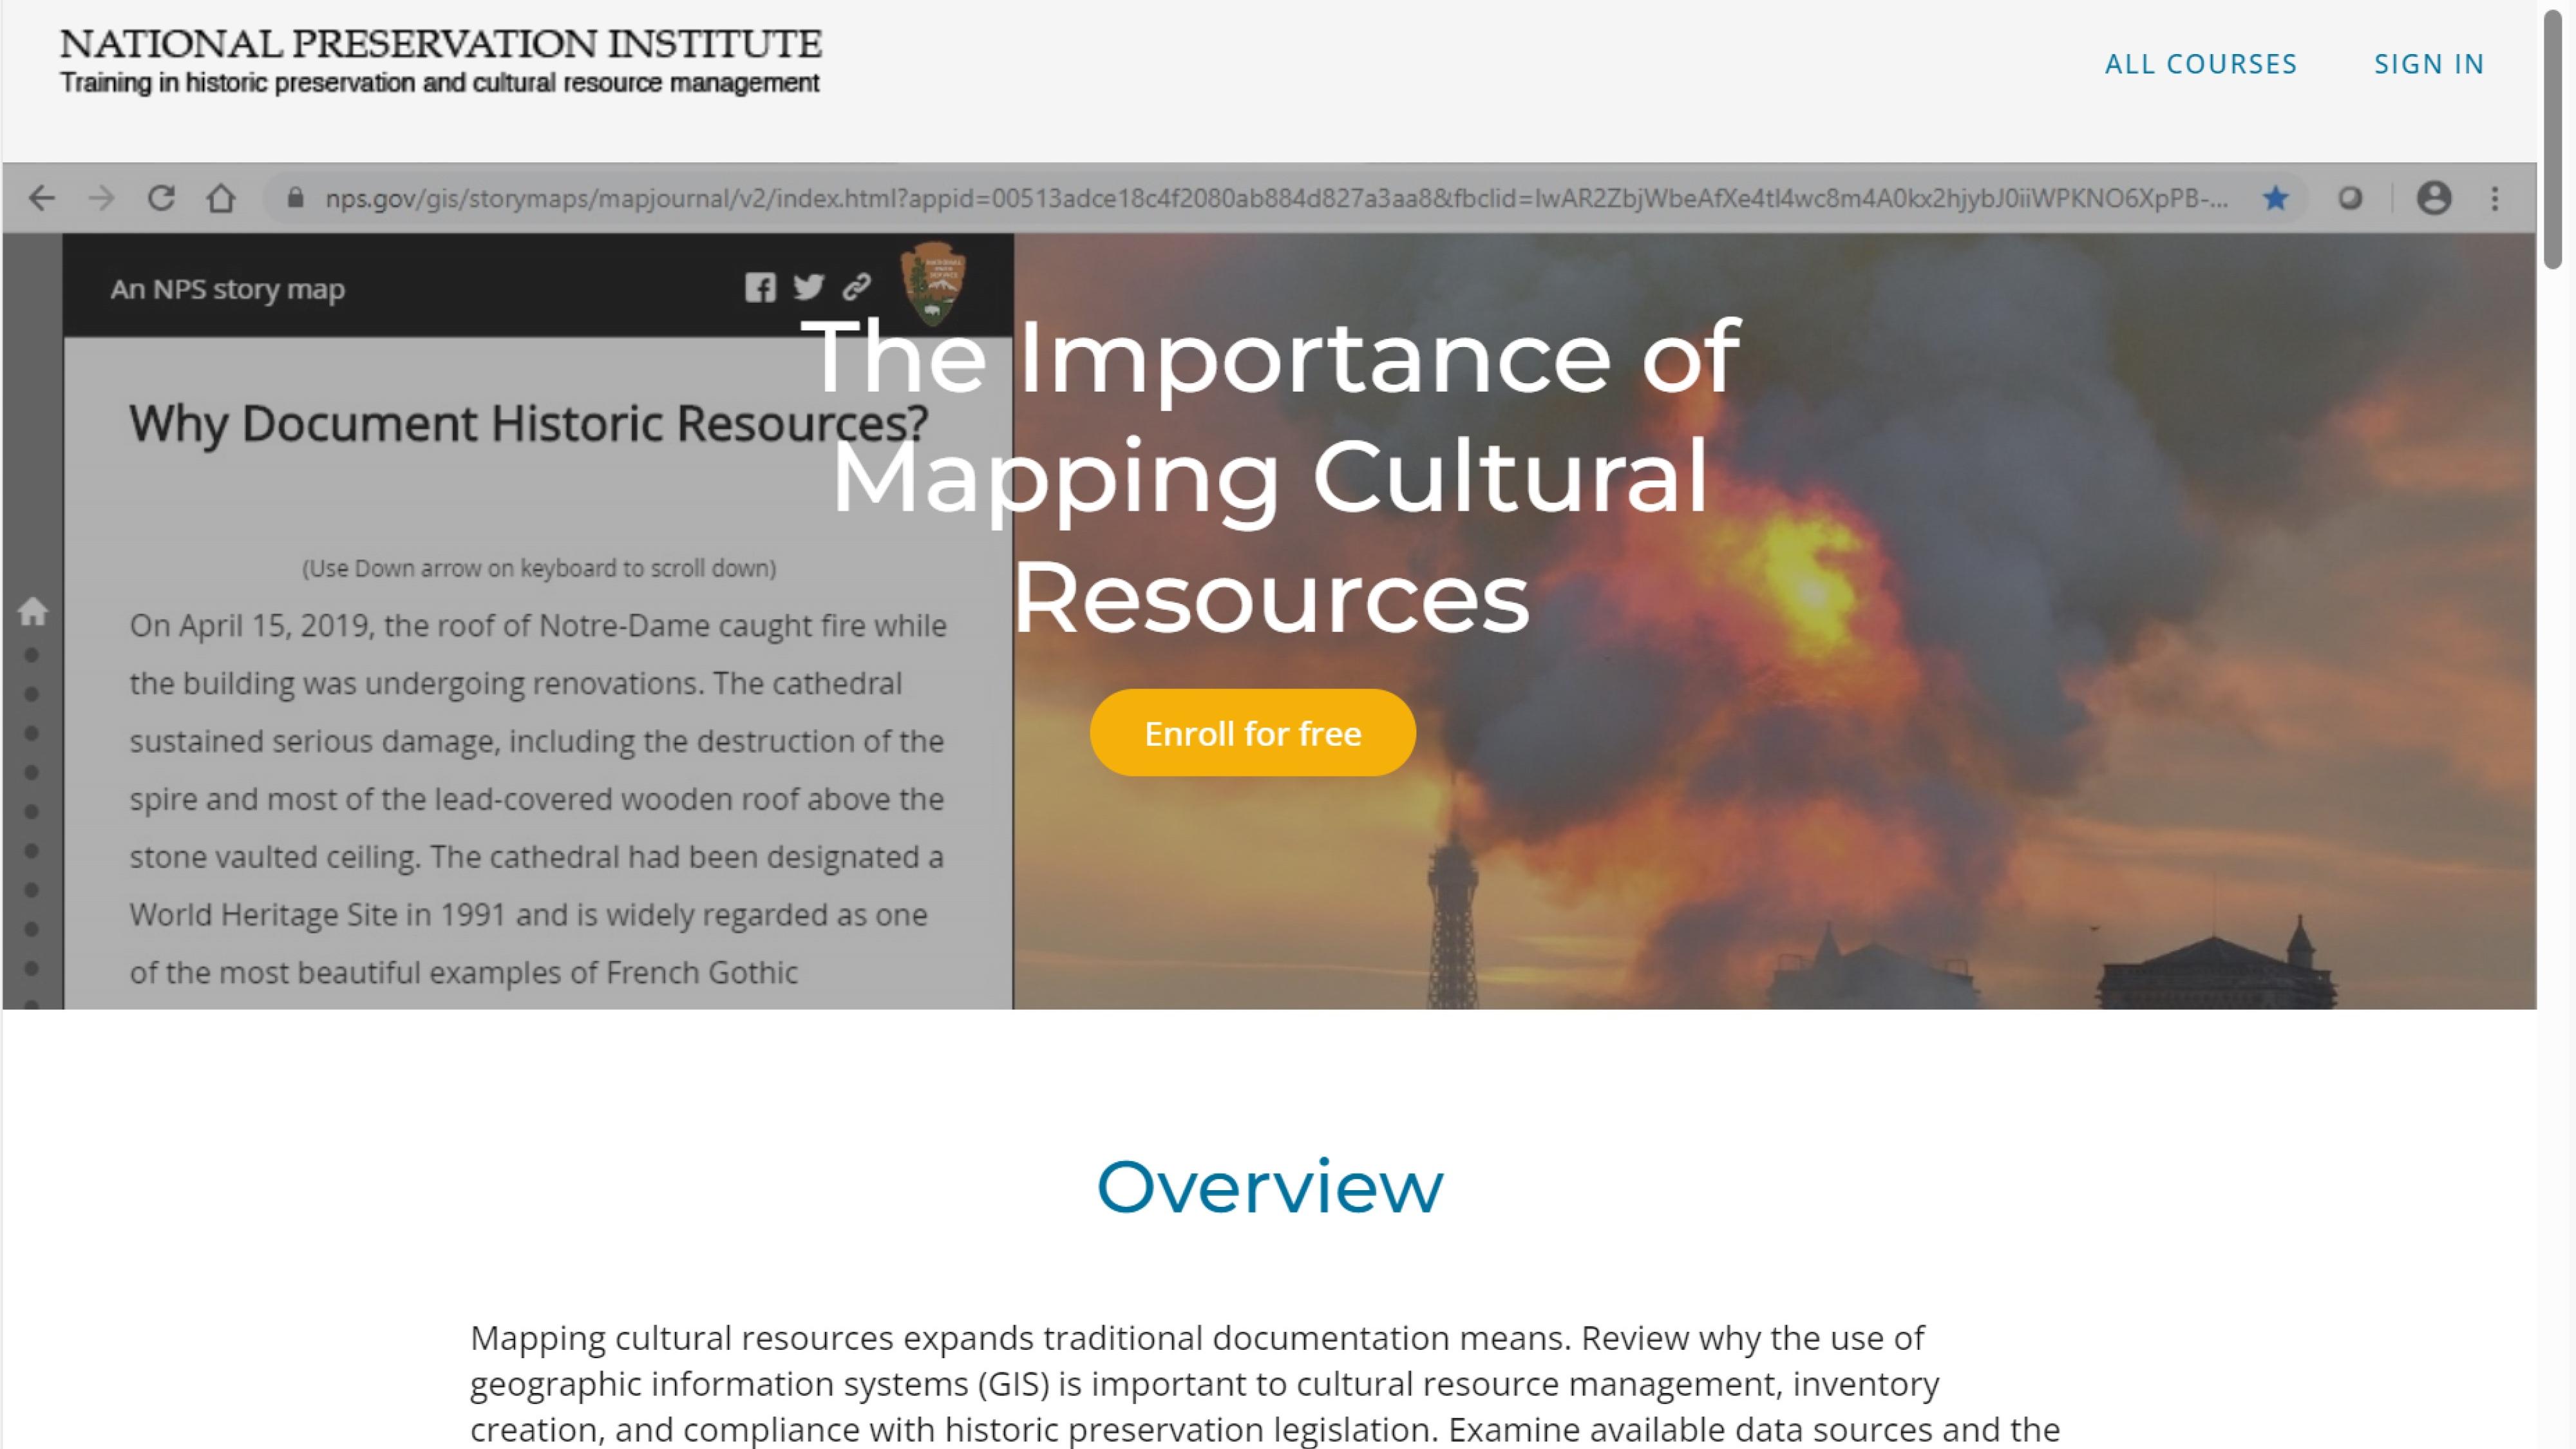Screen dimensions: 2576x1449
Task: Click the "Training in historic preservation" tagline
Action: [440, 83]
